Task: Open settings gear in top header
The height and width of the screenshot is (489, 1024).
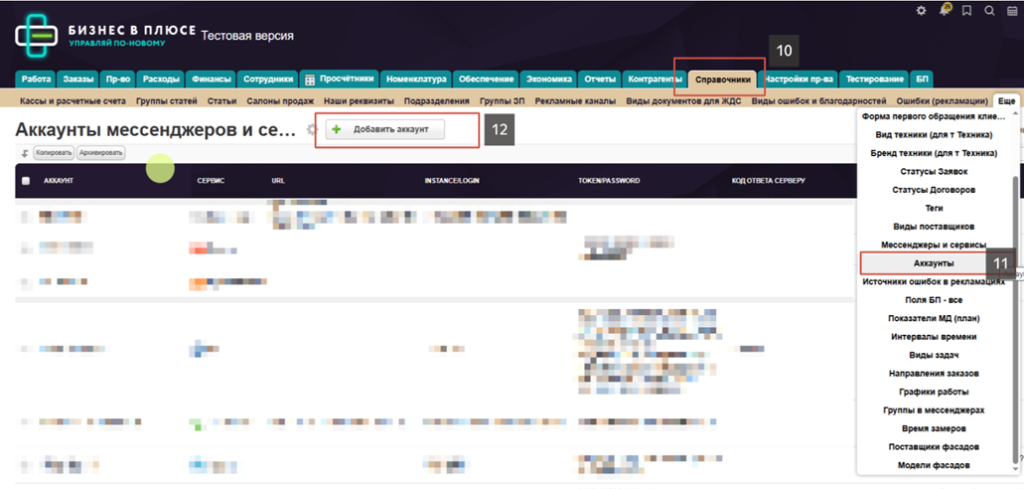Action: tap(922, 11)
